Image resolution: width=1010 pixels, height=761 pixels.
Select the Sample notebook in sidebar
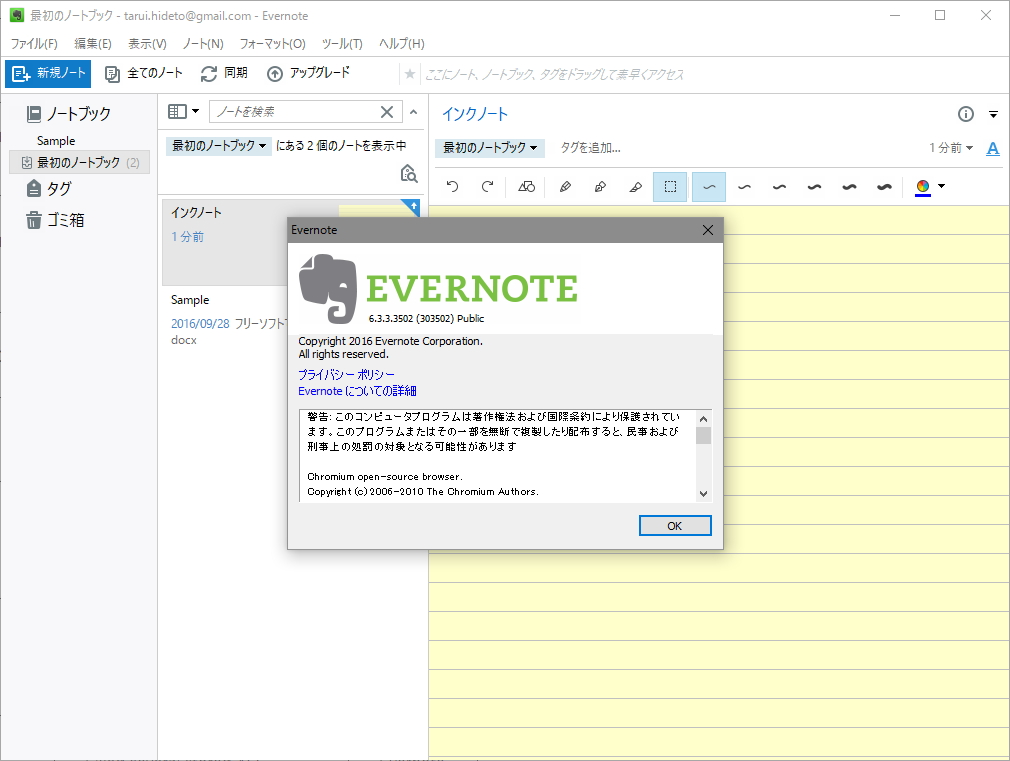(56, 141)
